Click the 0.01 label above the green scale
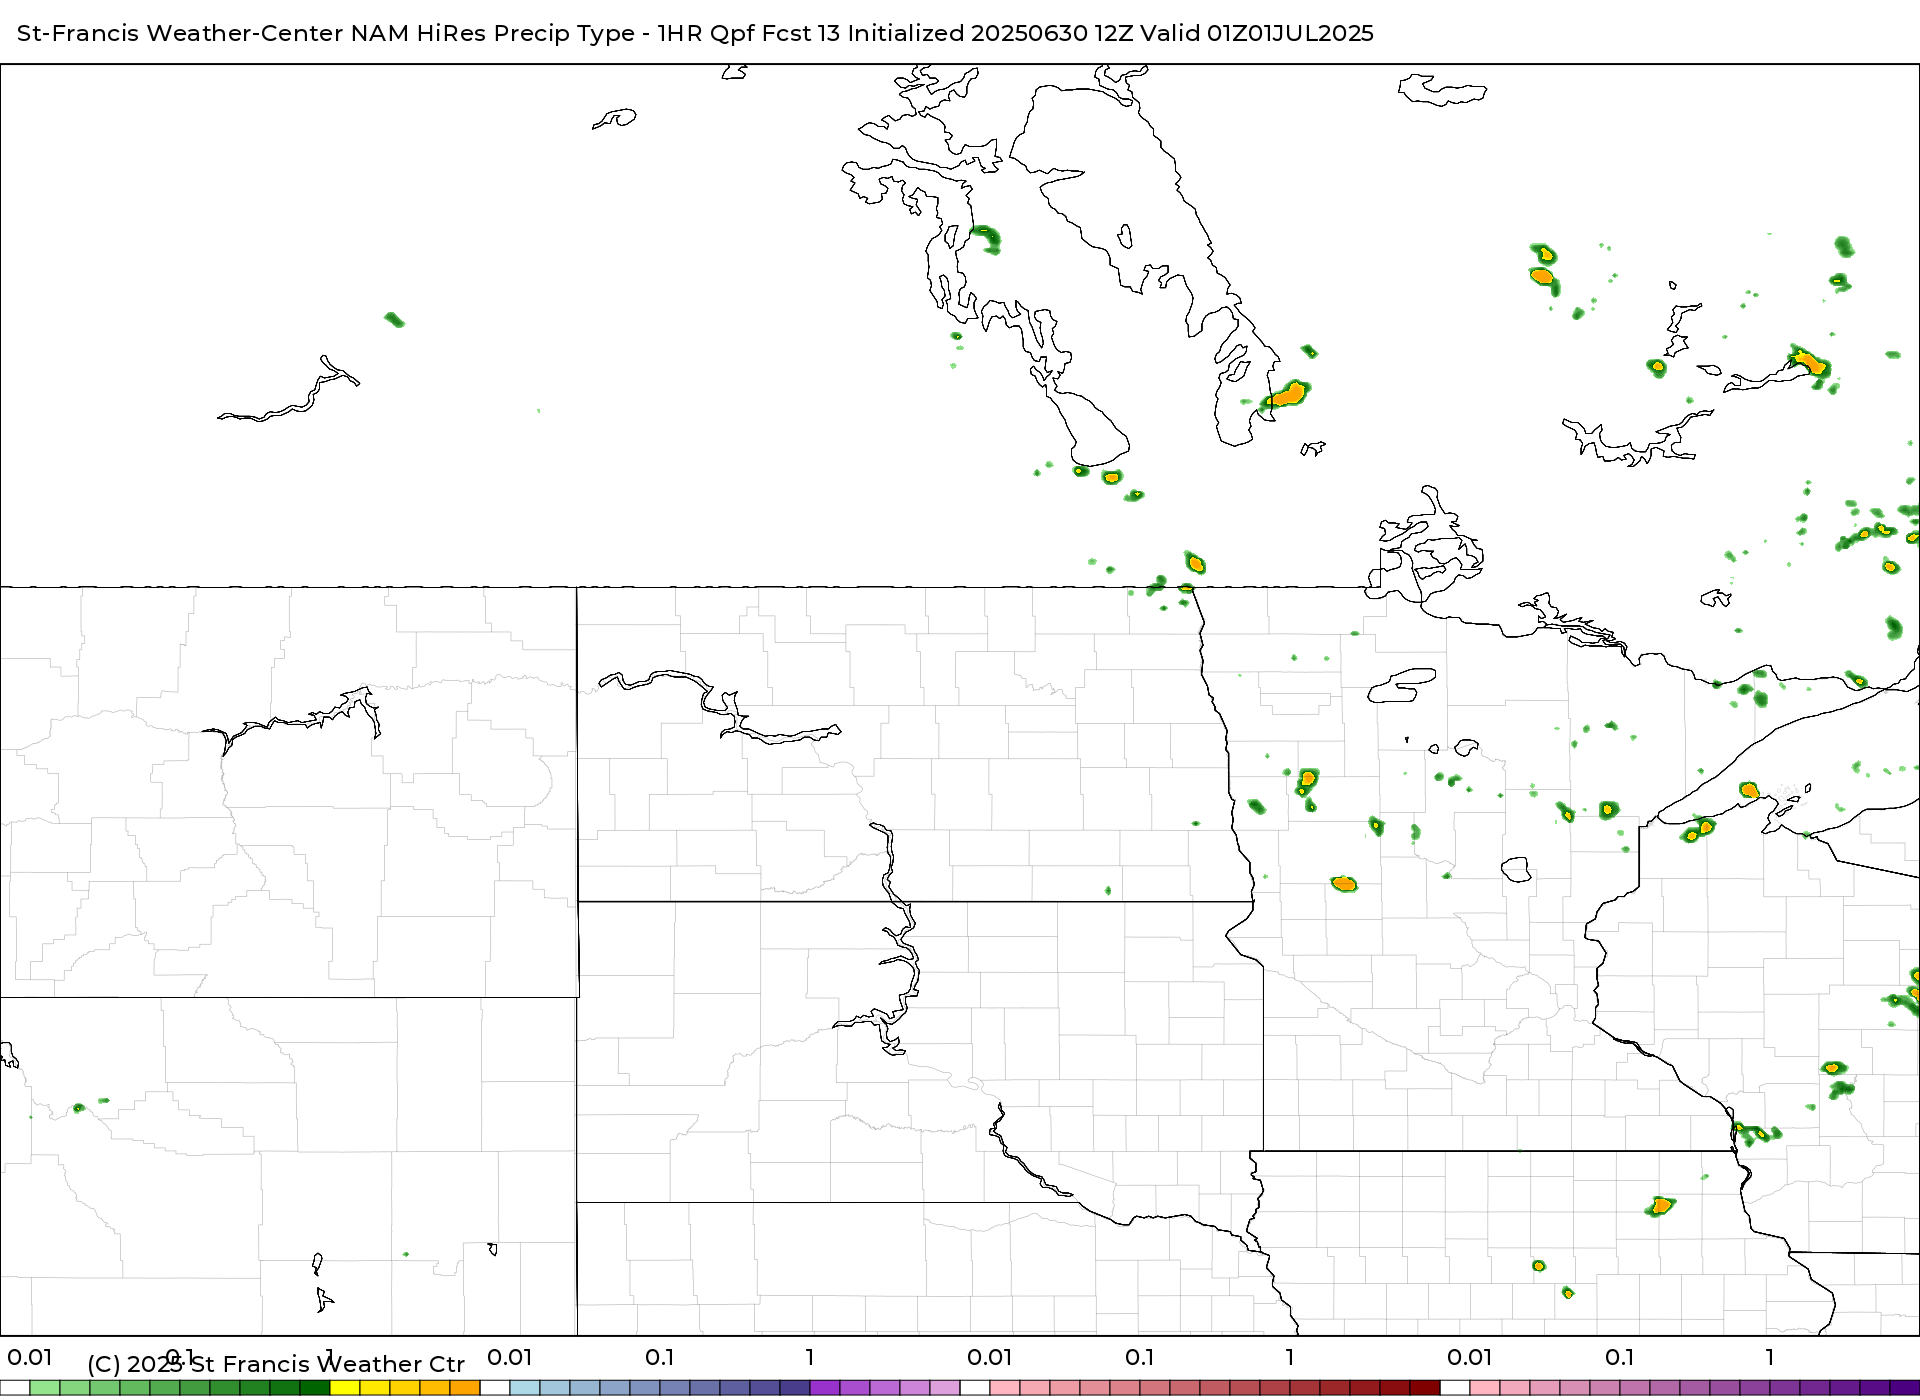The width and height of the screenshot is (1920, 1400). 30,1357
